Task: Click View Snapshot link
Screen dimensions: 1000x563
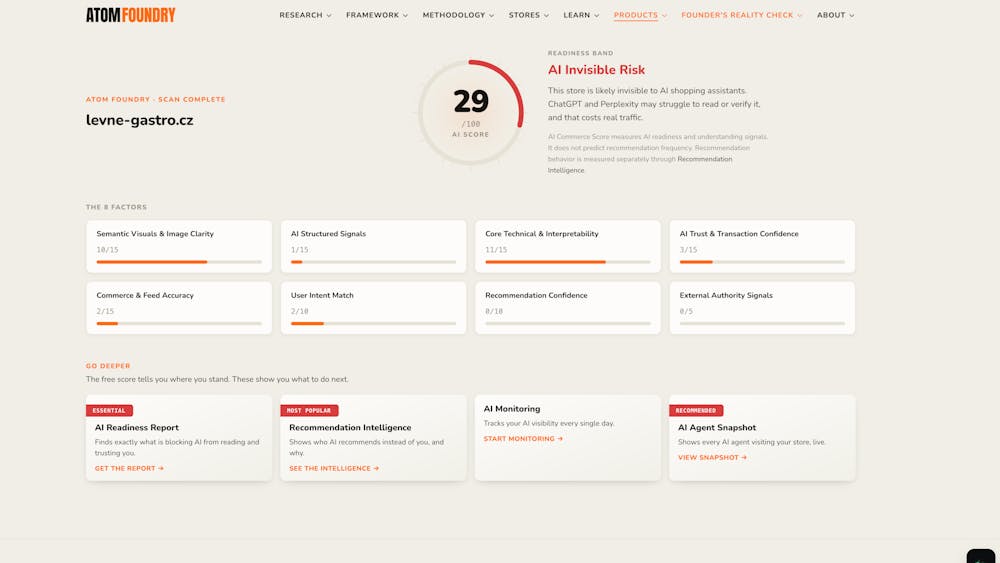Action: click(712, 458)
